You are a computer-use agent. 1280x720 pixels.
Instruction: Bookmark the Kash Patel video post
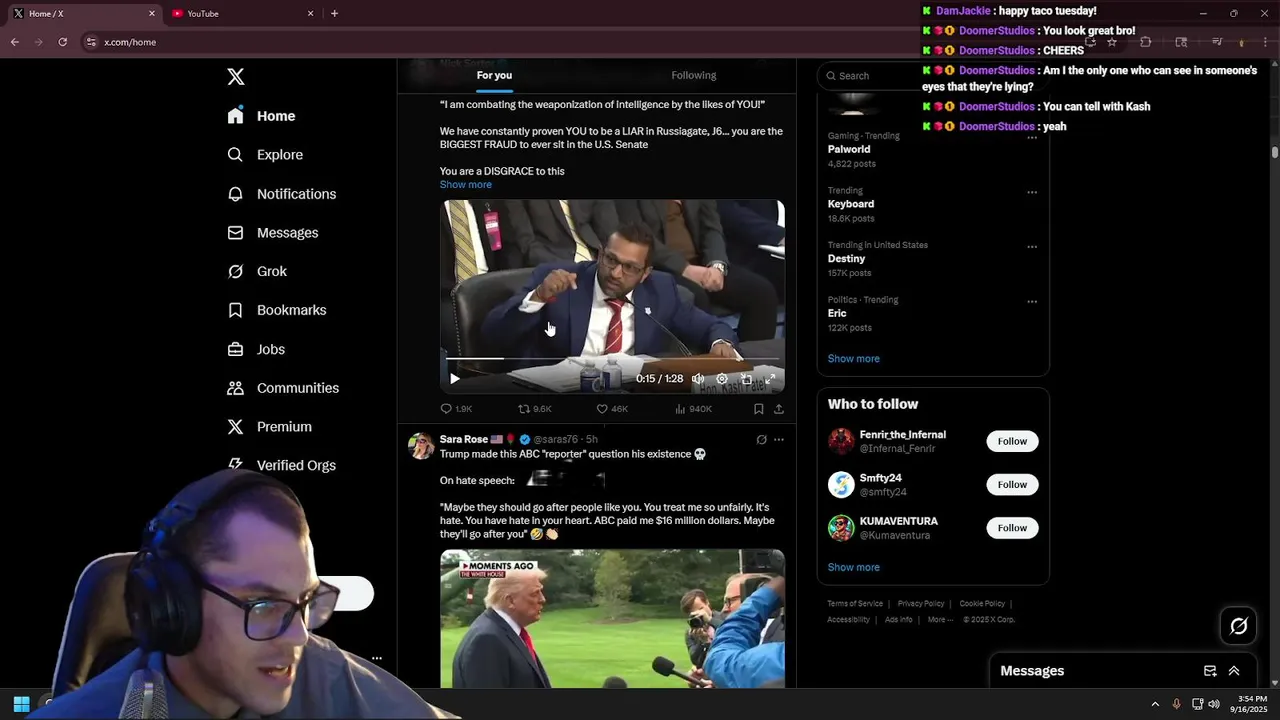[759, 409]
